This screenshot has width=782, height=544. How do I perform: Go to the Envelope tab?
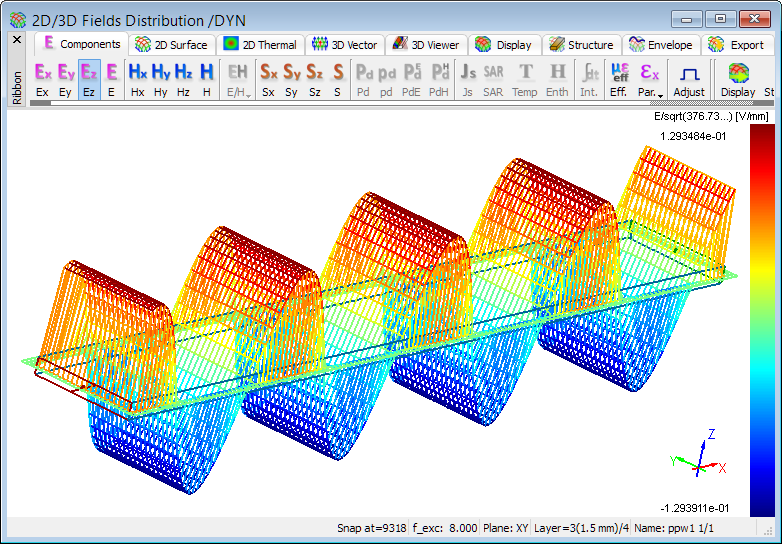pos(661,45)
